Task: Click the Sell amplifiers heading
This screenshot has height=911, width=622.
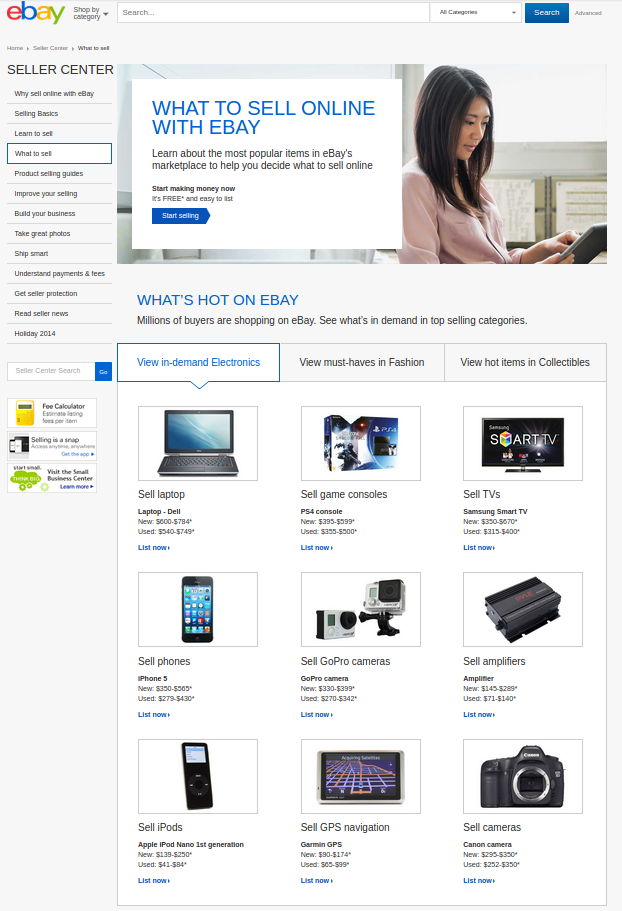Action: click(494, 661)
